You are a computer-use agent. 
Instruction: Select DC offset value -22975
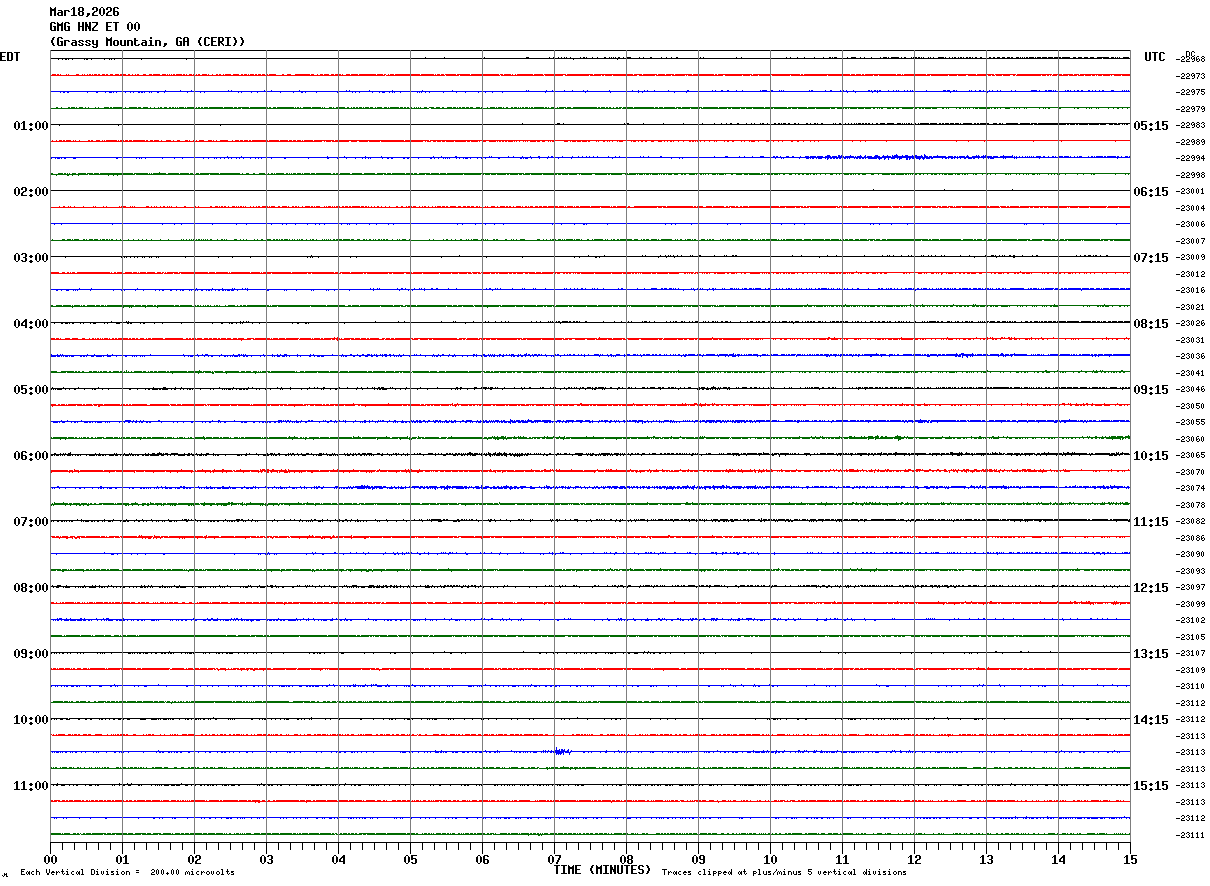1190,92
